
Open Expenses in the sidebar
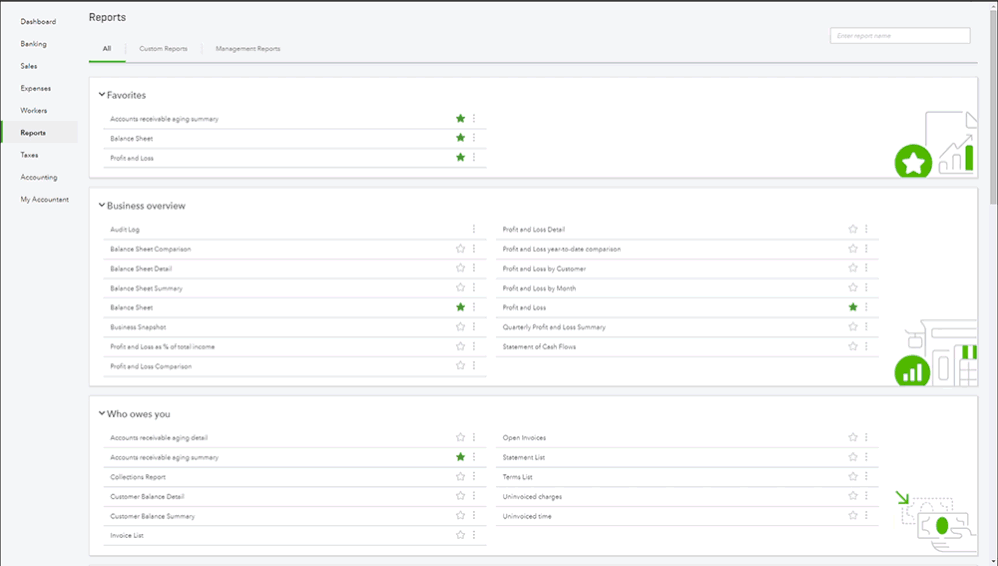tap(35, 88)
